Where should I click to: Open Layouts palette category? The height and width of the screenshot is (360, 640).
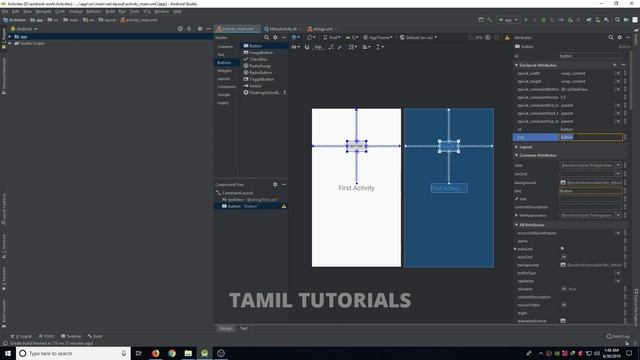click(225, 79)
